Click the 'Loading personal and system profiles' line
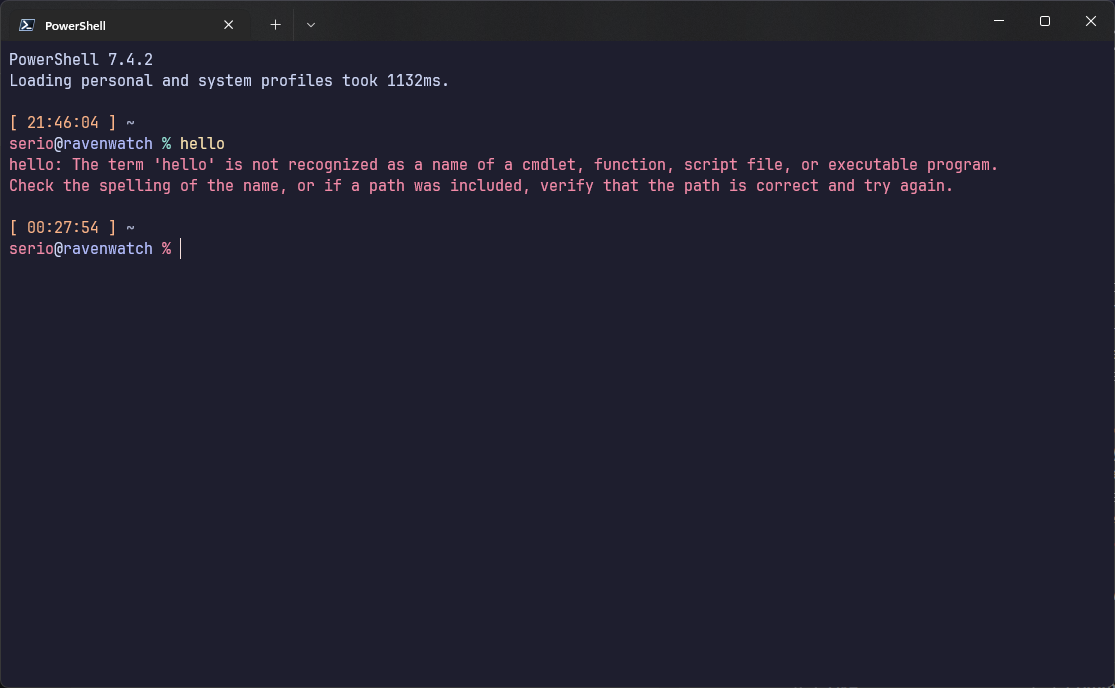The width and height of the screenshot is (1115, 688). point(229,81)
